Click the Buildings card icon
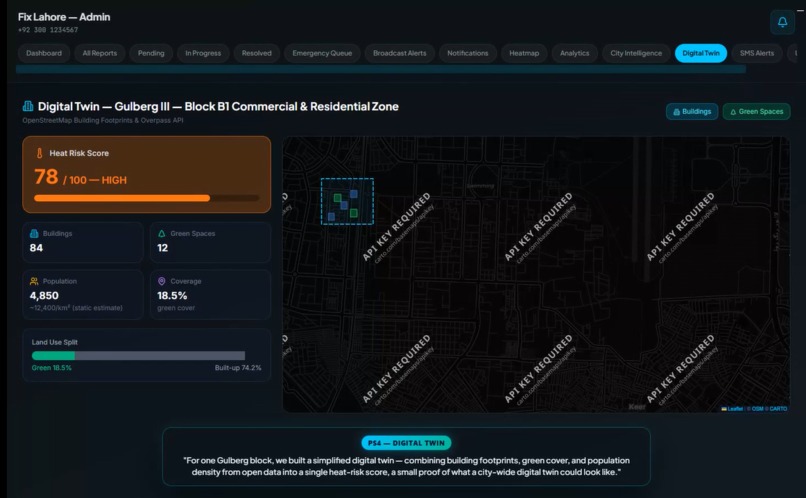 coord(34,233)
